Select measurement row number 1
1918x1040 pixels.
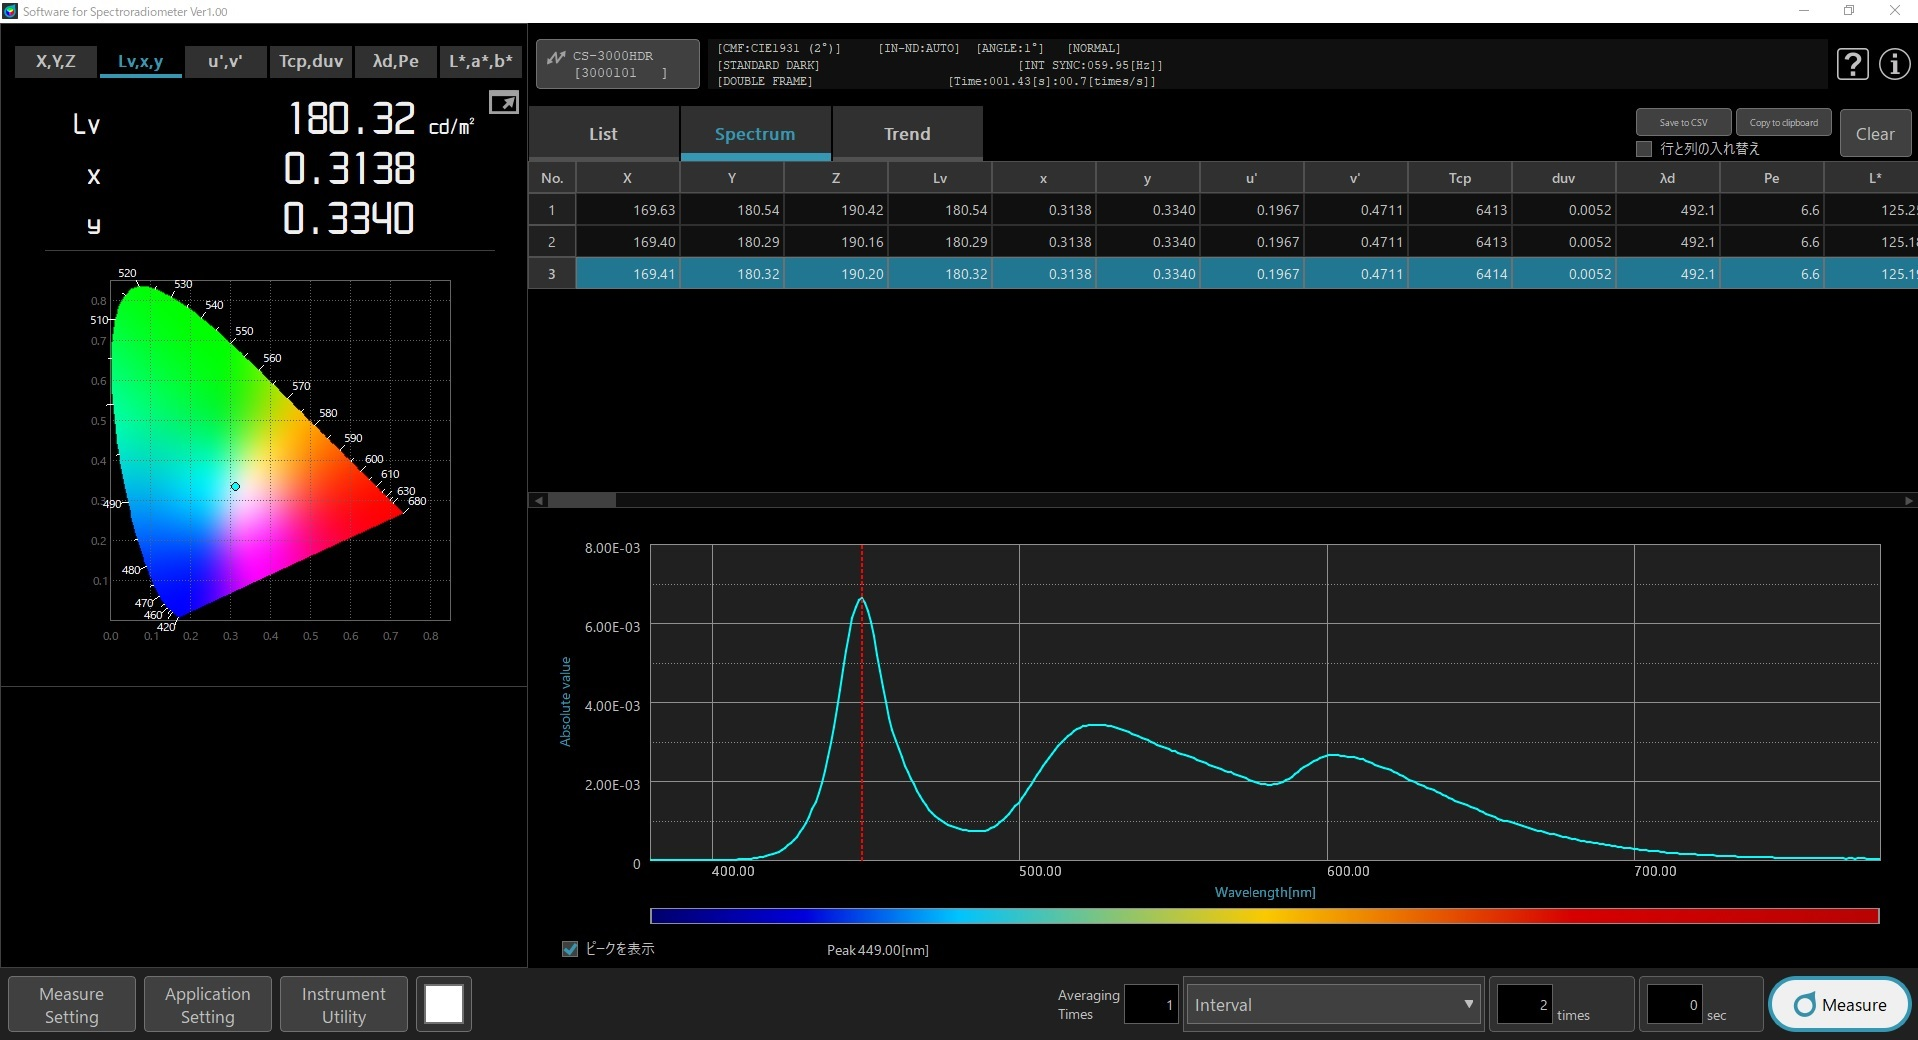(551, 210)
